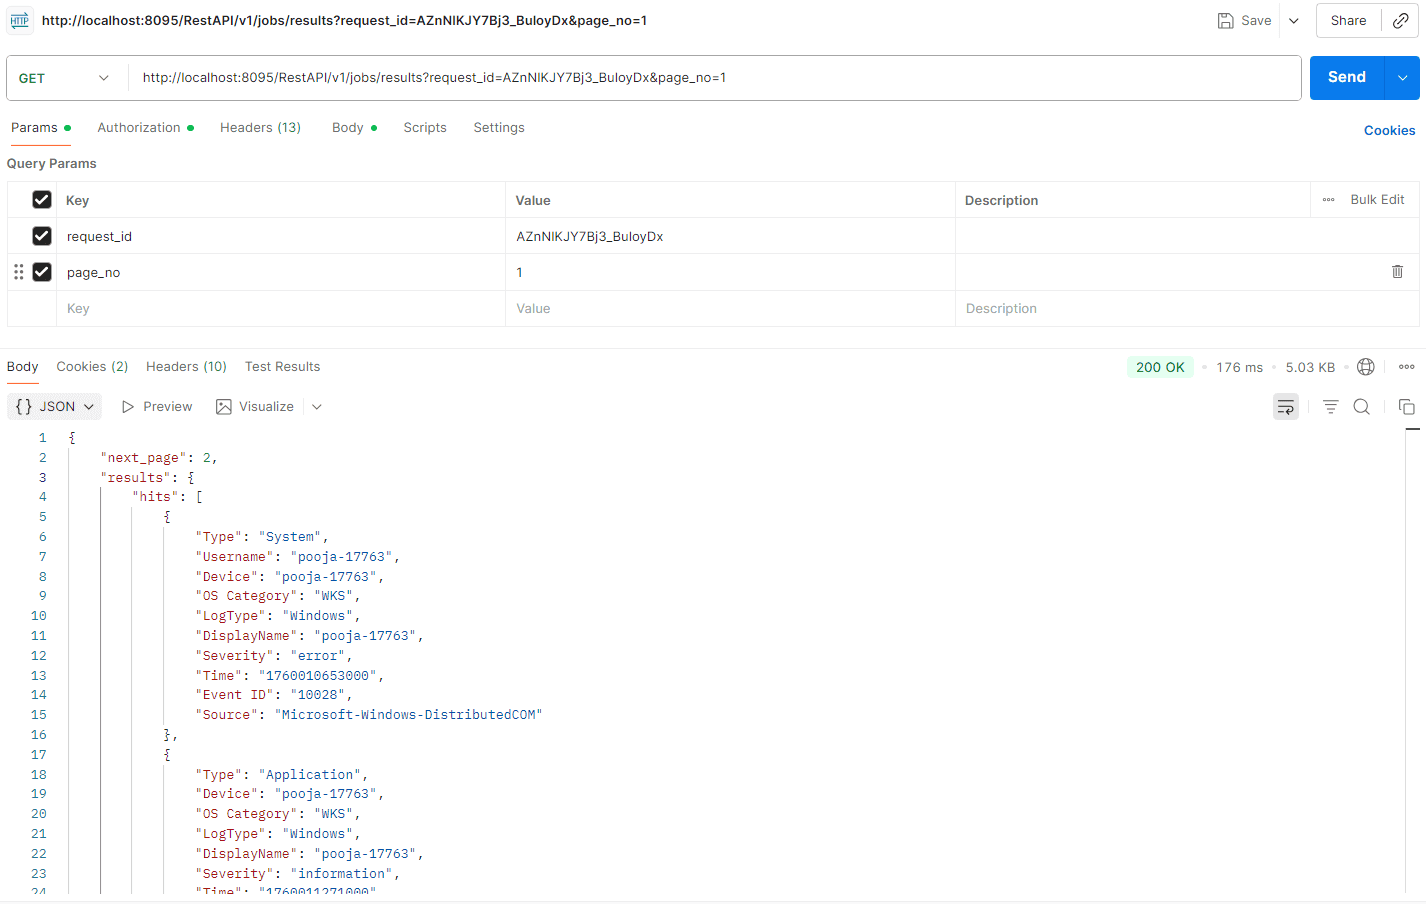Click the "next_page": 2 line
Viewport: 1426px width, 904px height.
[158, 457]
